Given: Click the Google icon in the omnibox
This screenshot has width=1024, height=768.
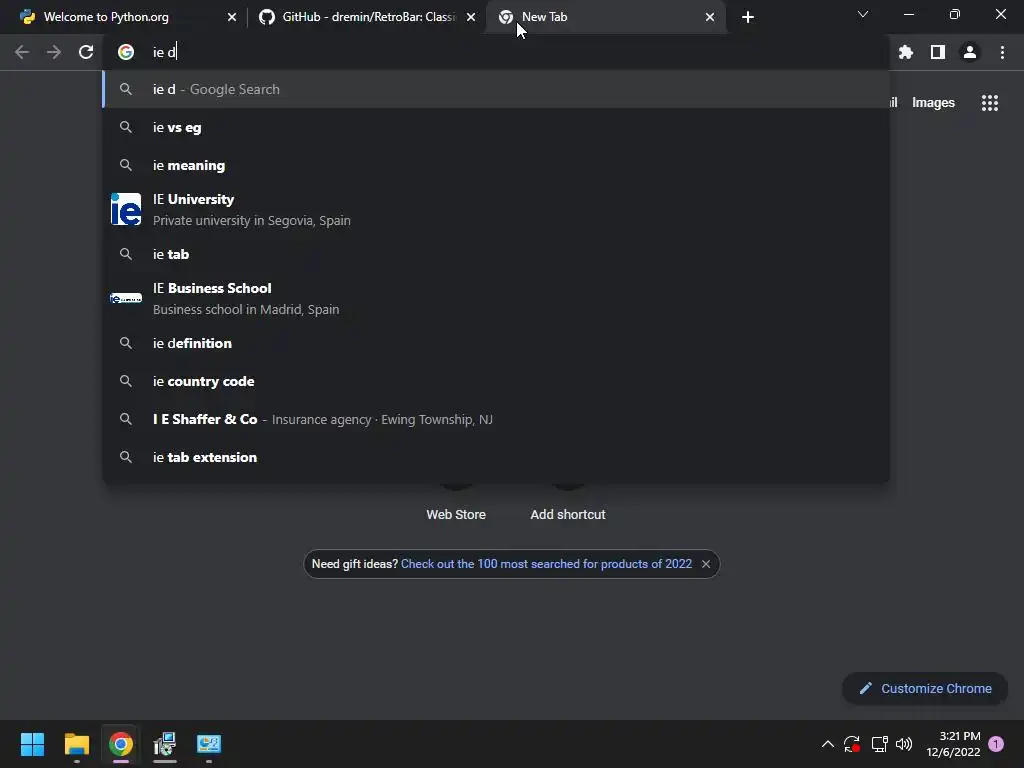Looking at the screenshot, I should pyautogui.click(x=126, y=52).
